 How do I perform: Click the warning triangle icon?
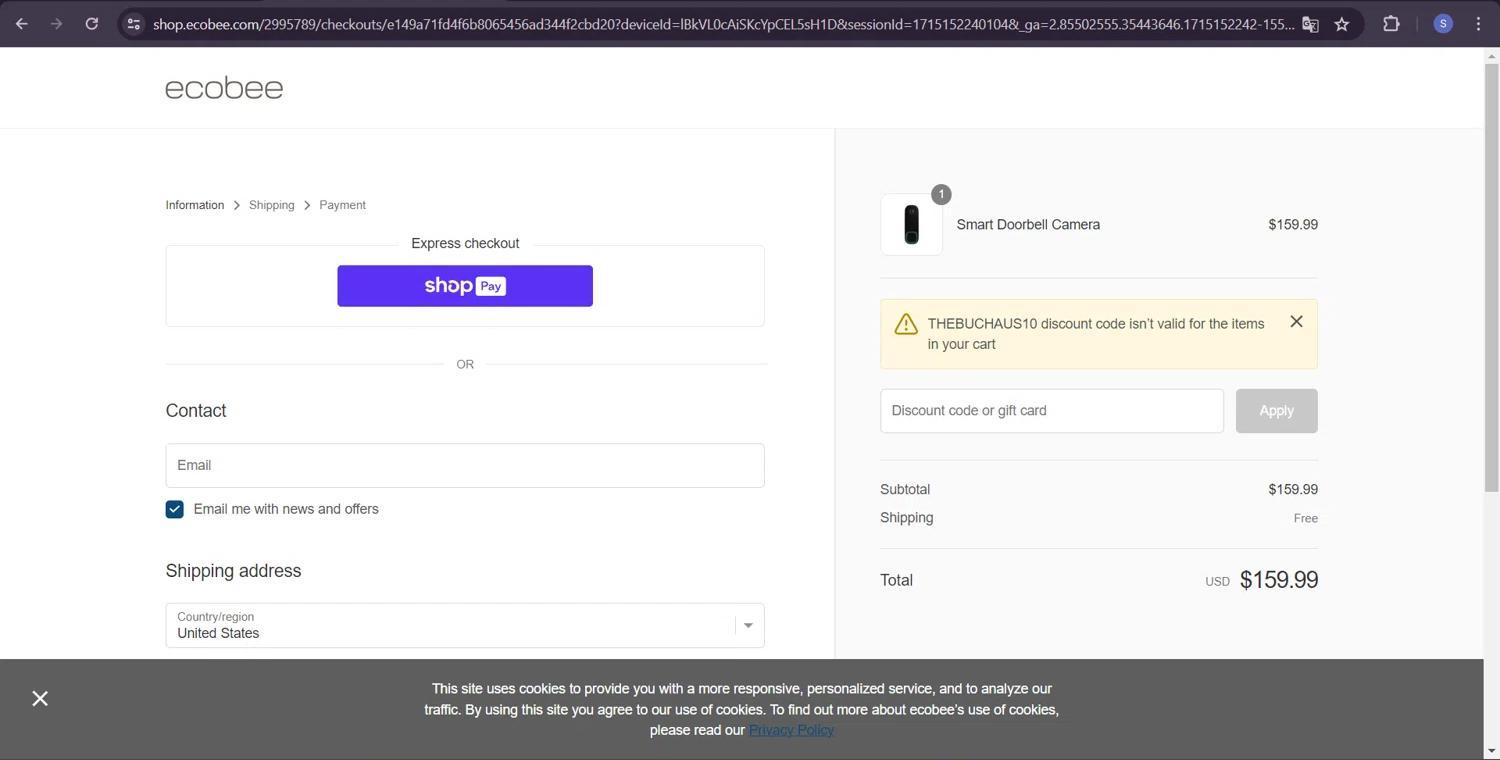pyautogui.click(x=906, y=324)
